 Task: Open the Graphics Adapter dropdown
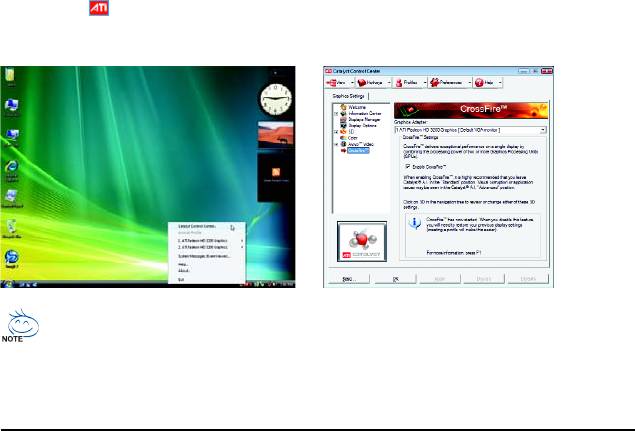543,131
